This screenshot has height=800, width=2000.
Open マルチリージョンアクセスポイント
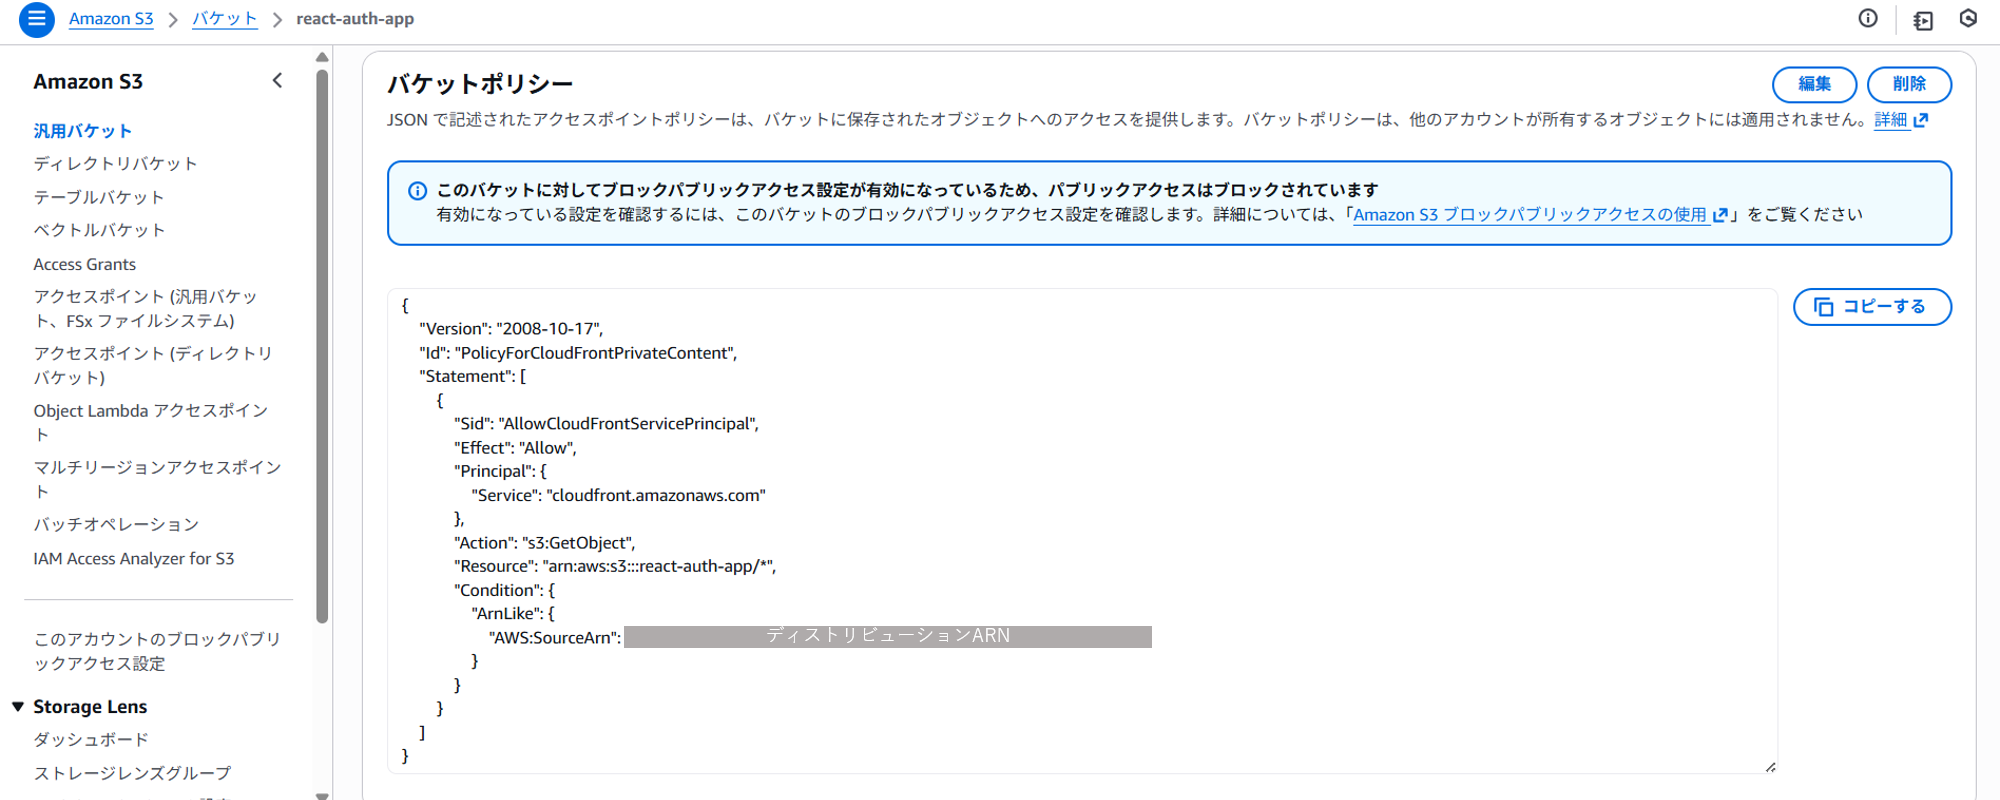157,480
